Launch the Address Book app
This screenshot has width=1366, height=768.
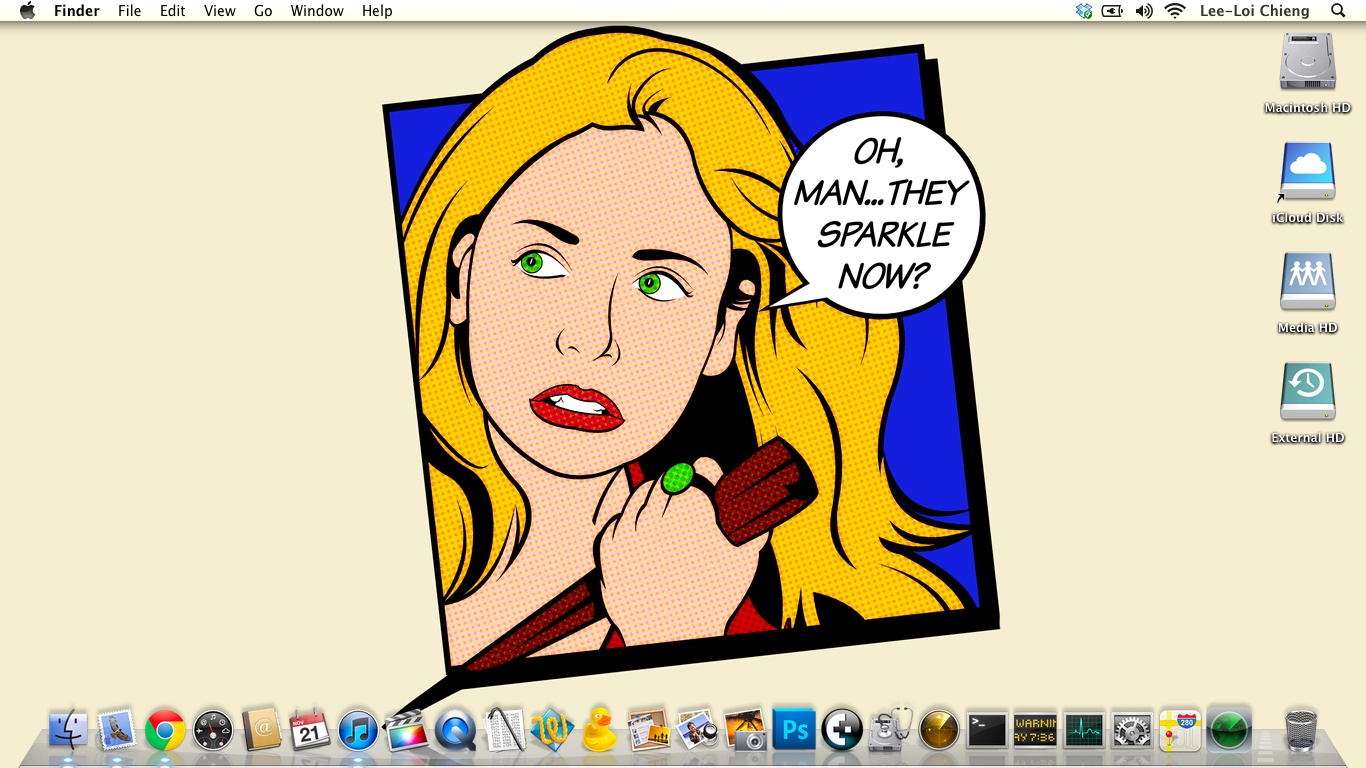click(x=262, y=730)
